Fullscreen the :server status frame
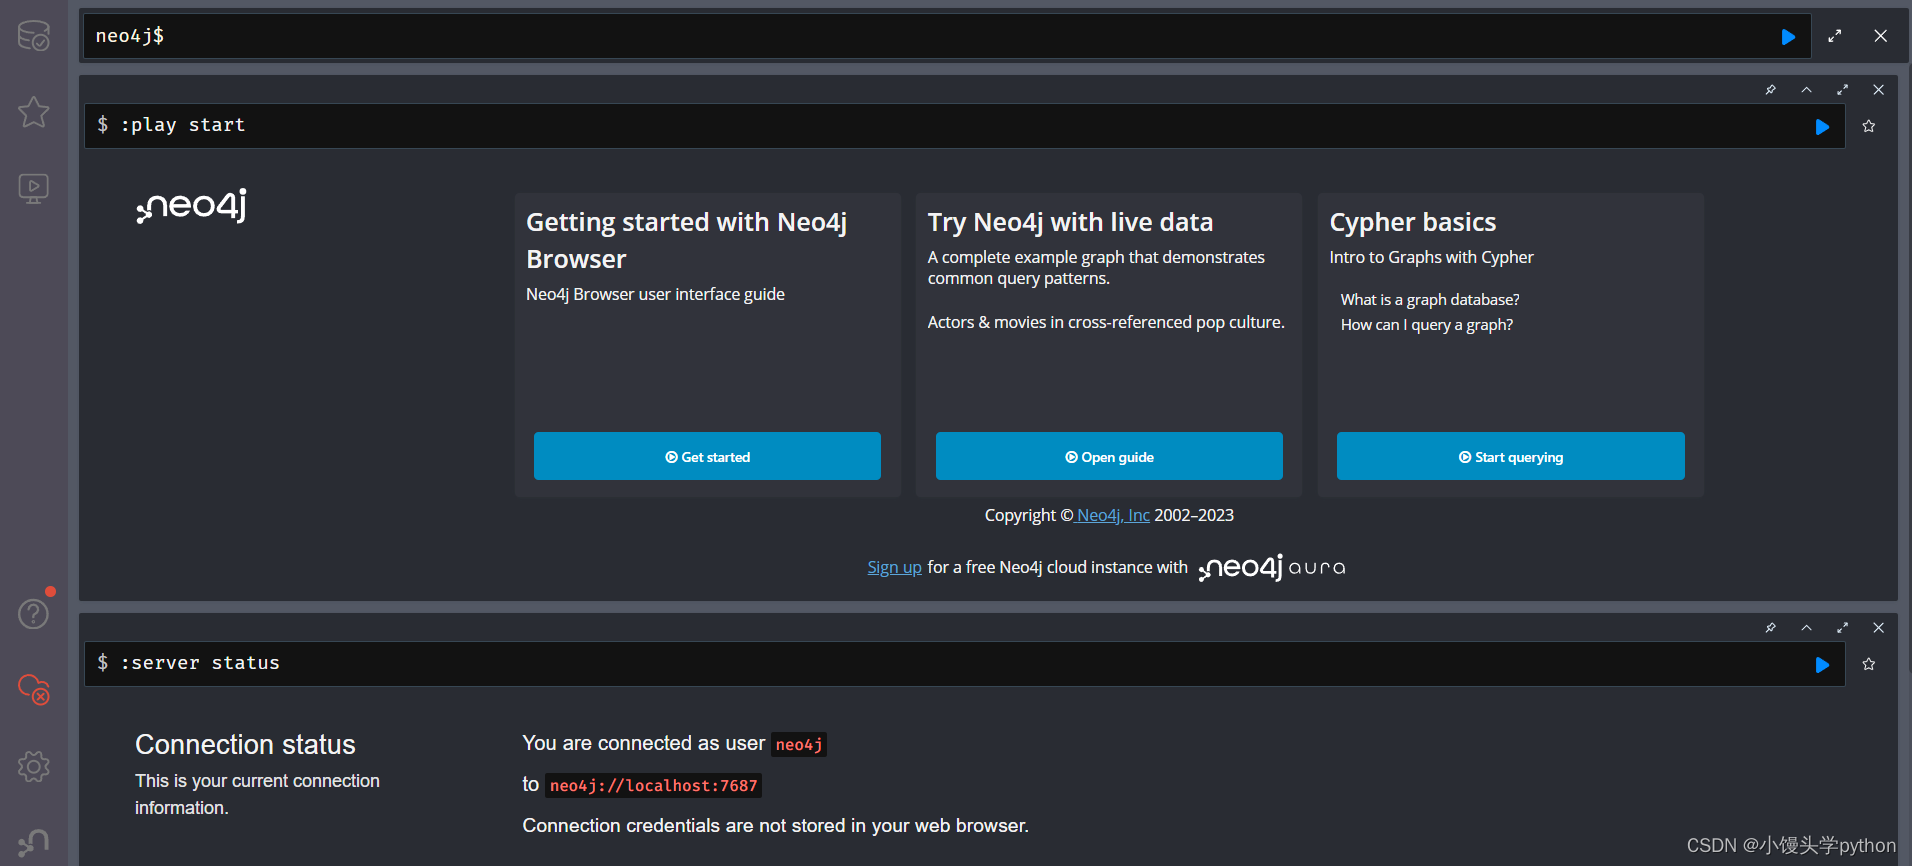 1843,628
